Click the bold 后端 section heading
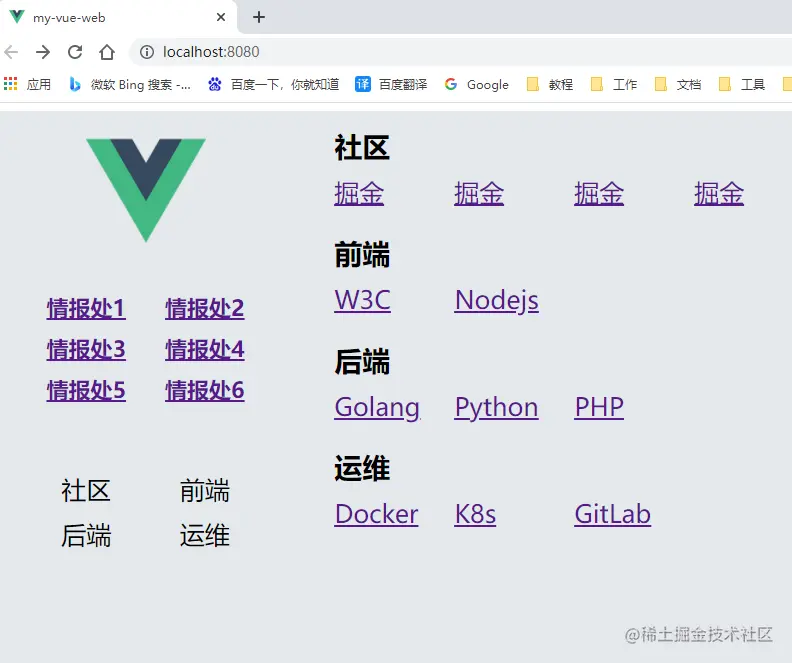 click(x=362, y=362)
